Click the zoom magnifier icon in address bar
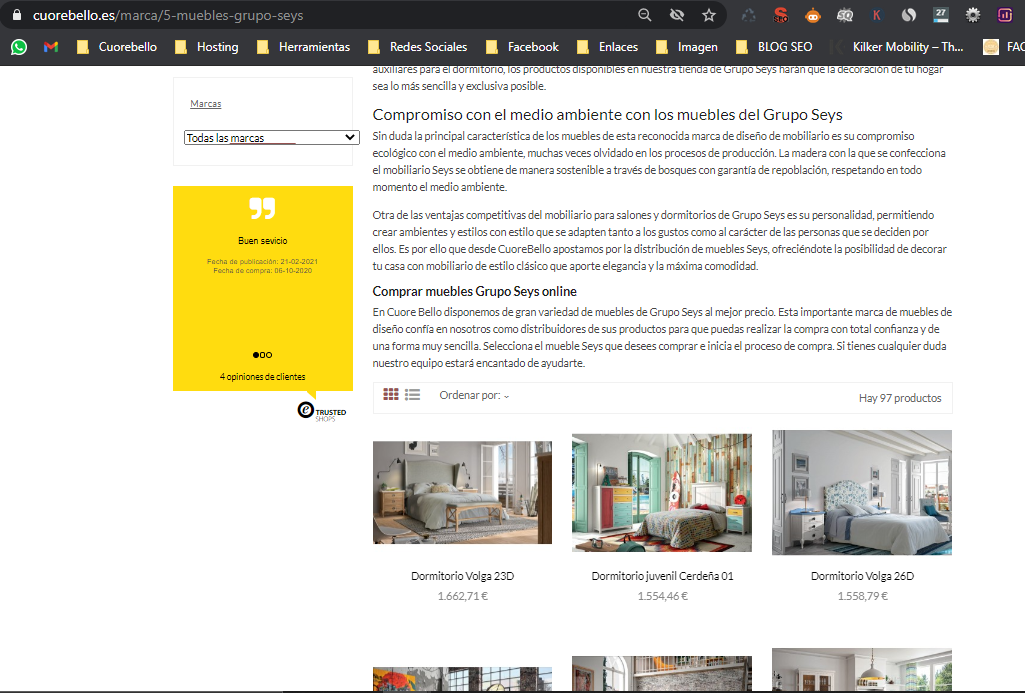 (x=645, y=15)
